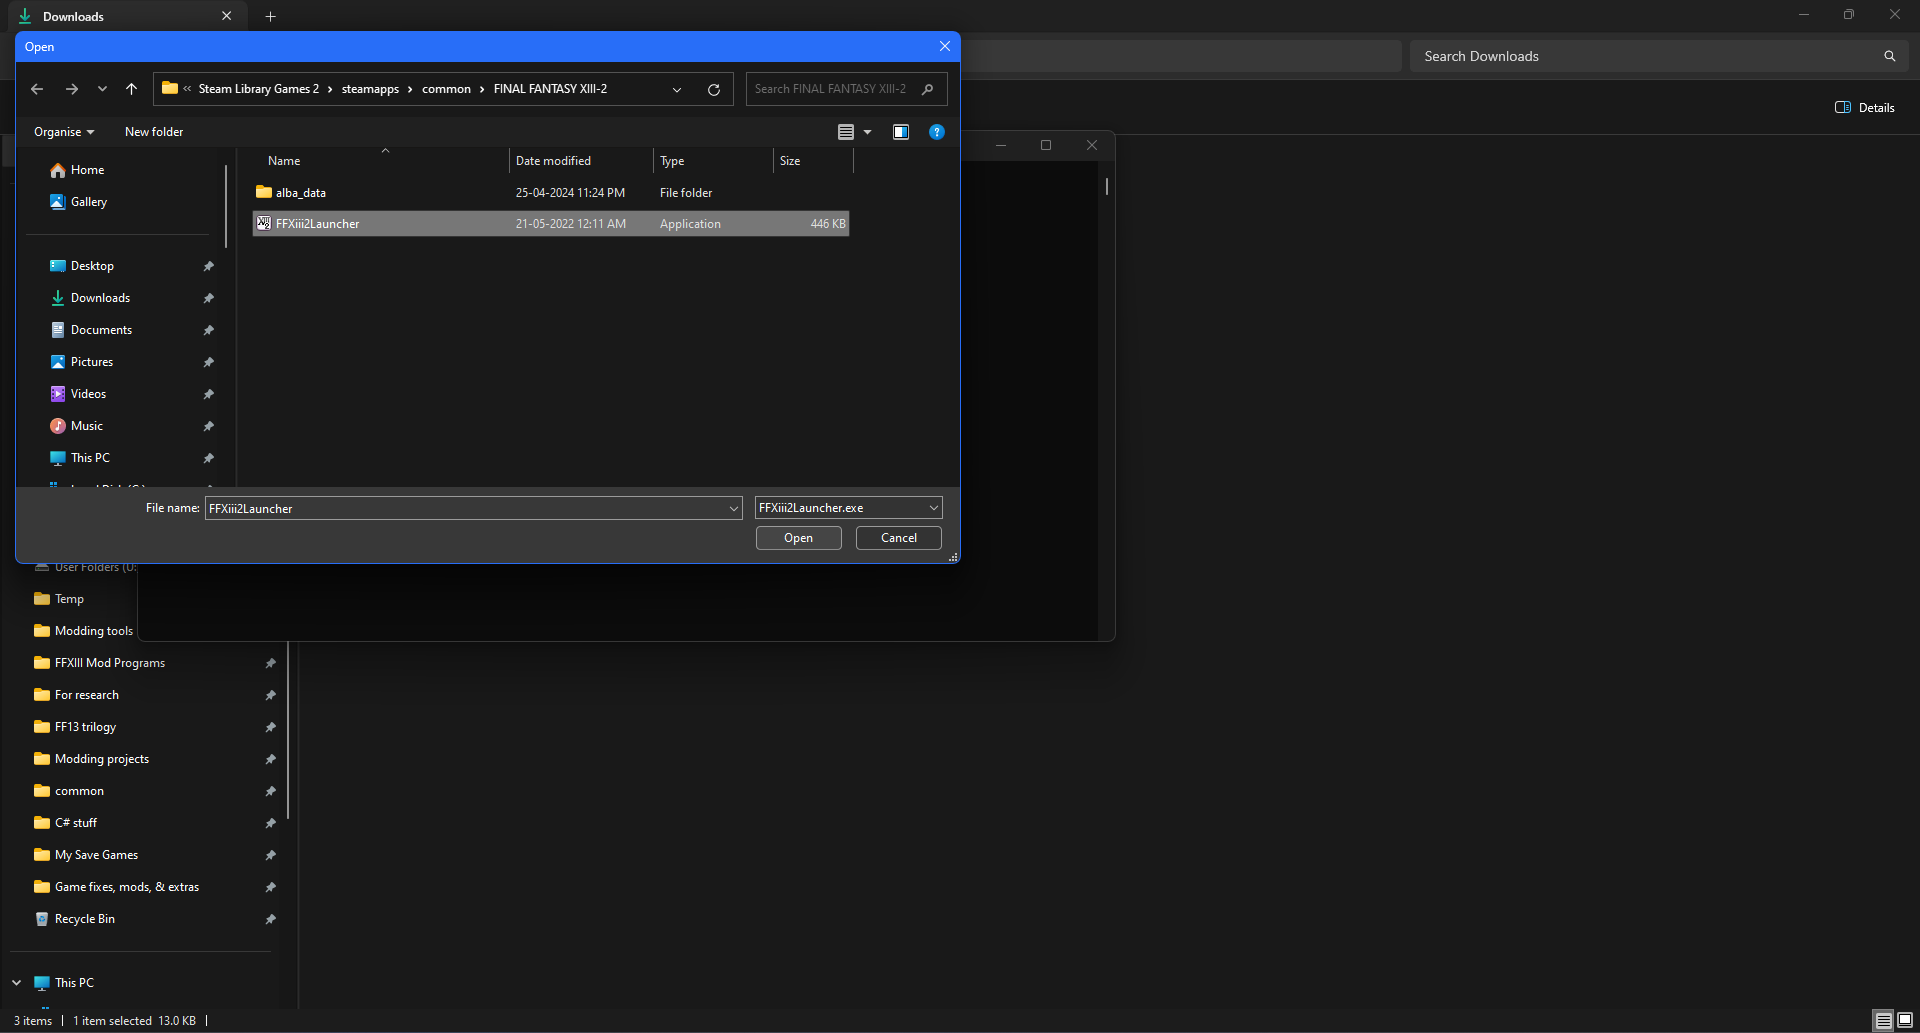1920x1033 pixels.
Task: Create a New folder
Action: coord(154,132)
